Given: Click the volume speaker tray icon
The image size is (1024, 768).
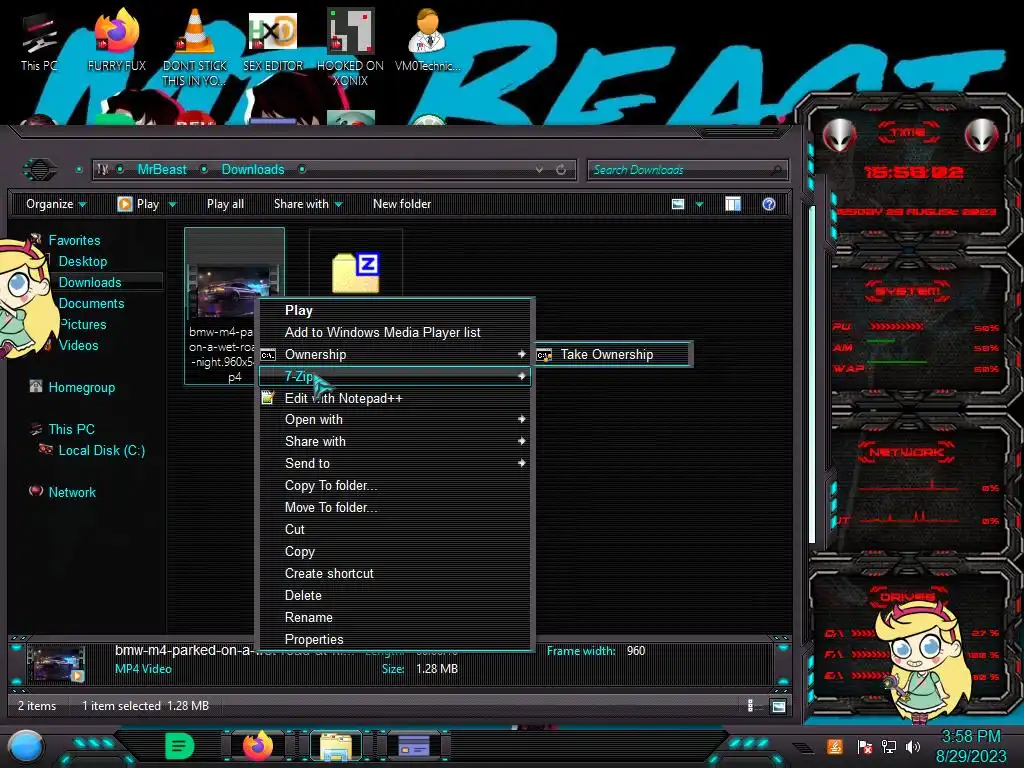Looking at the screenshot, I should pos(913,746).
